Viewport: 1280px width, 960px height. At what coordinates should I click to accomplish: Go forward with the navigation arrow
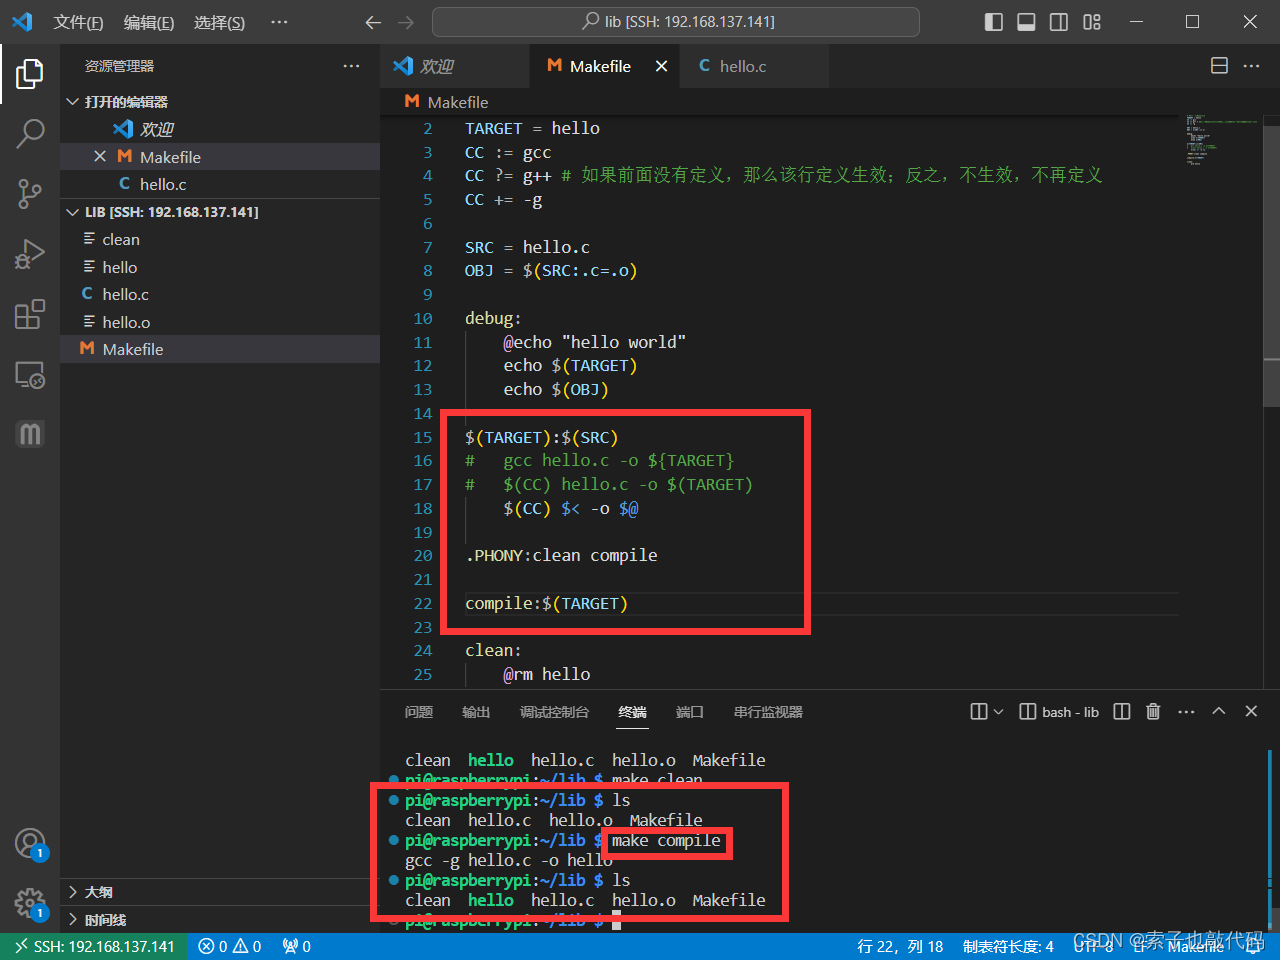point(405,22)
